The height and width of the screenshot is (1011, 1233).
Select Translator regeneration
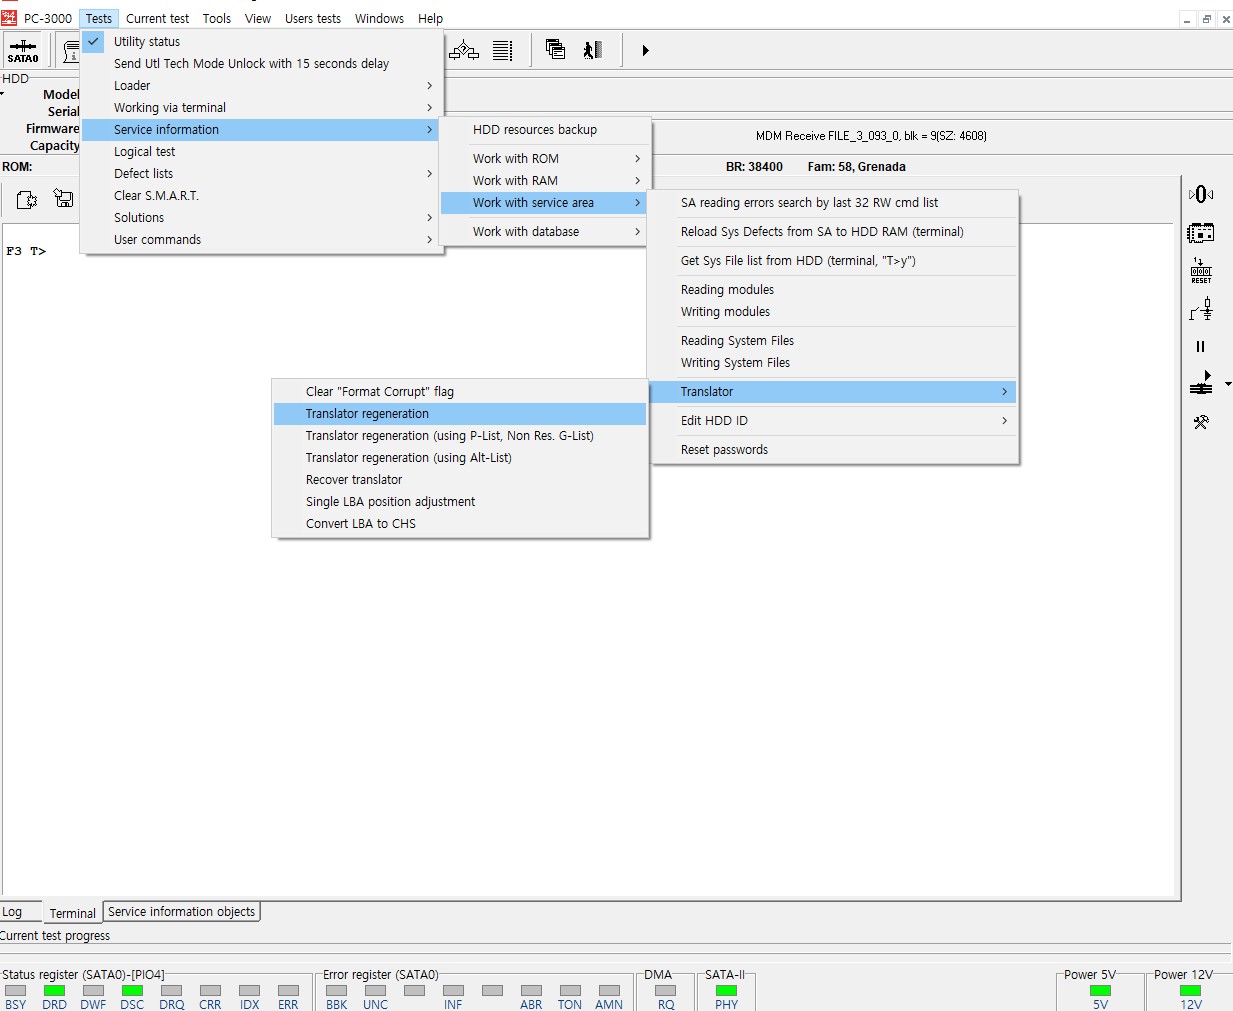pos(460,413)
